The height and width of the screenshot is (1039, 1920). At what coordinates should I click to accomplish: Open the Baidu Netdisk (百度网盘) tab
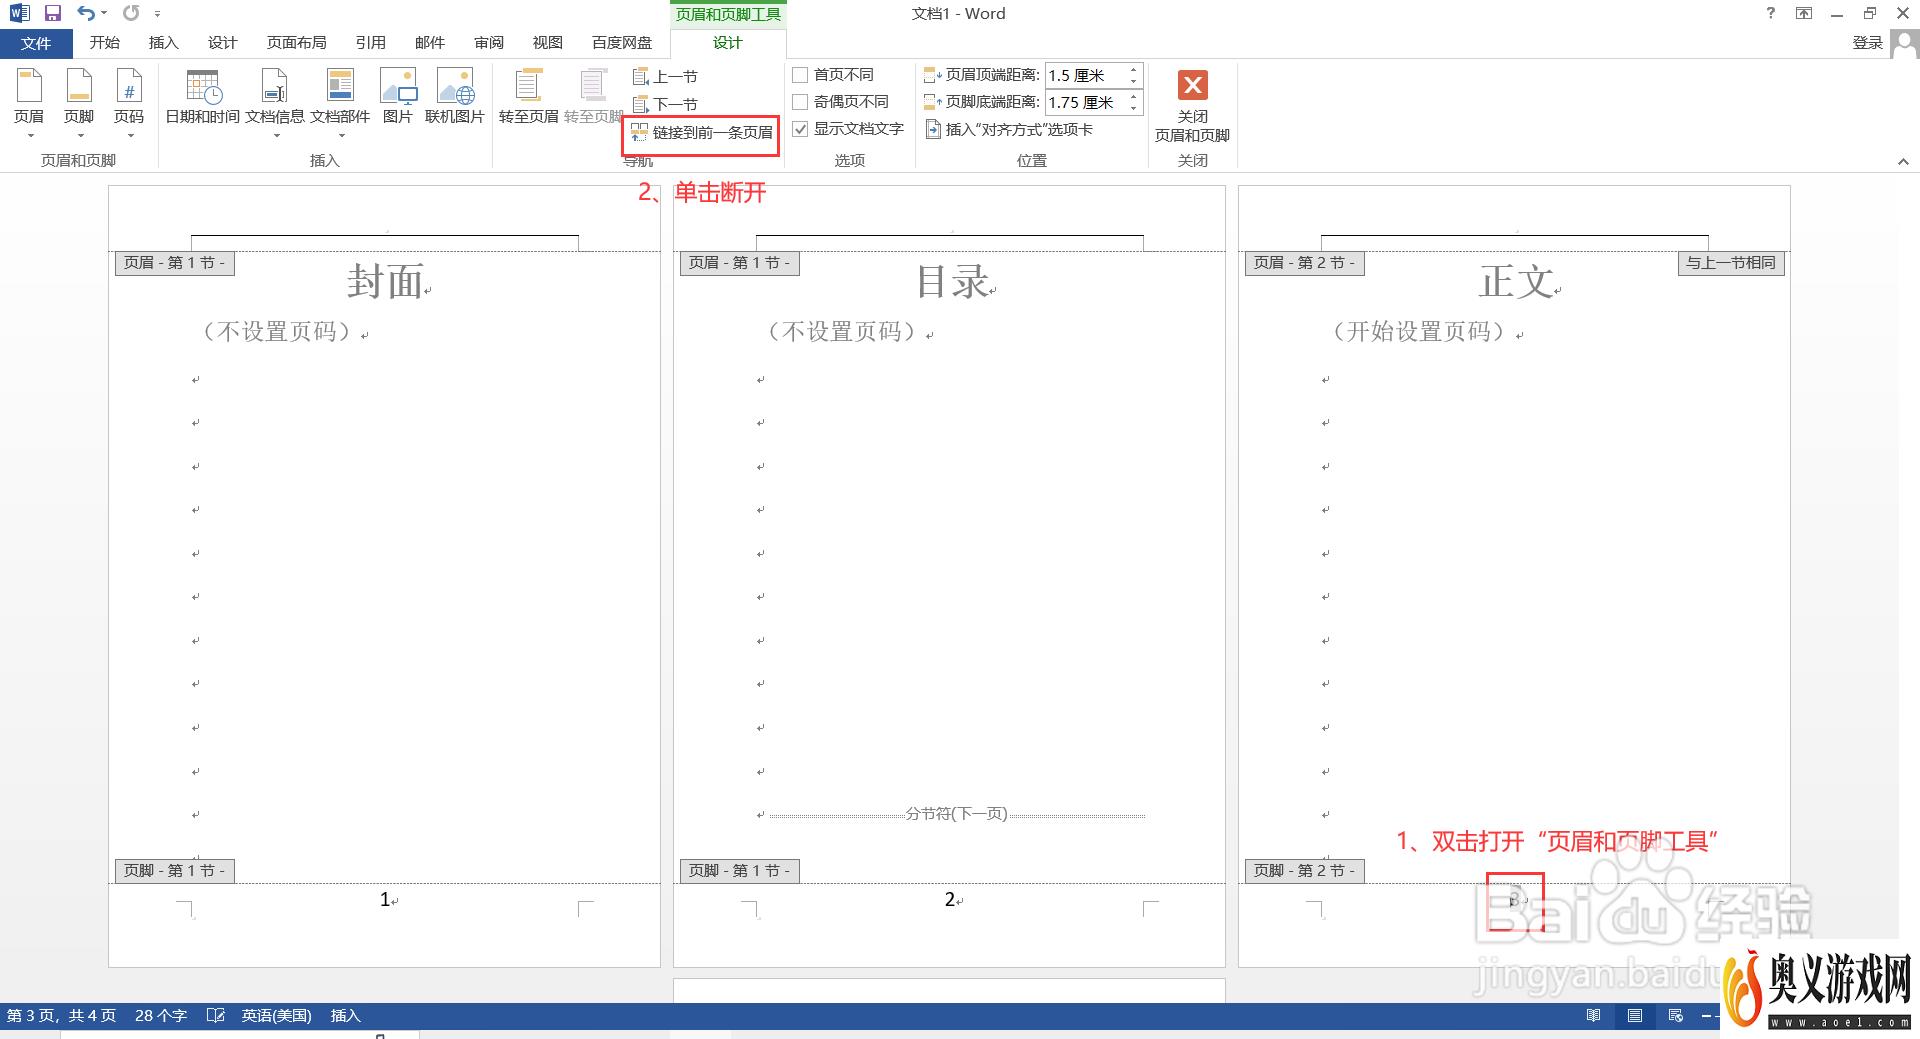621,43
